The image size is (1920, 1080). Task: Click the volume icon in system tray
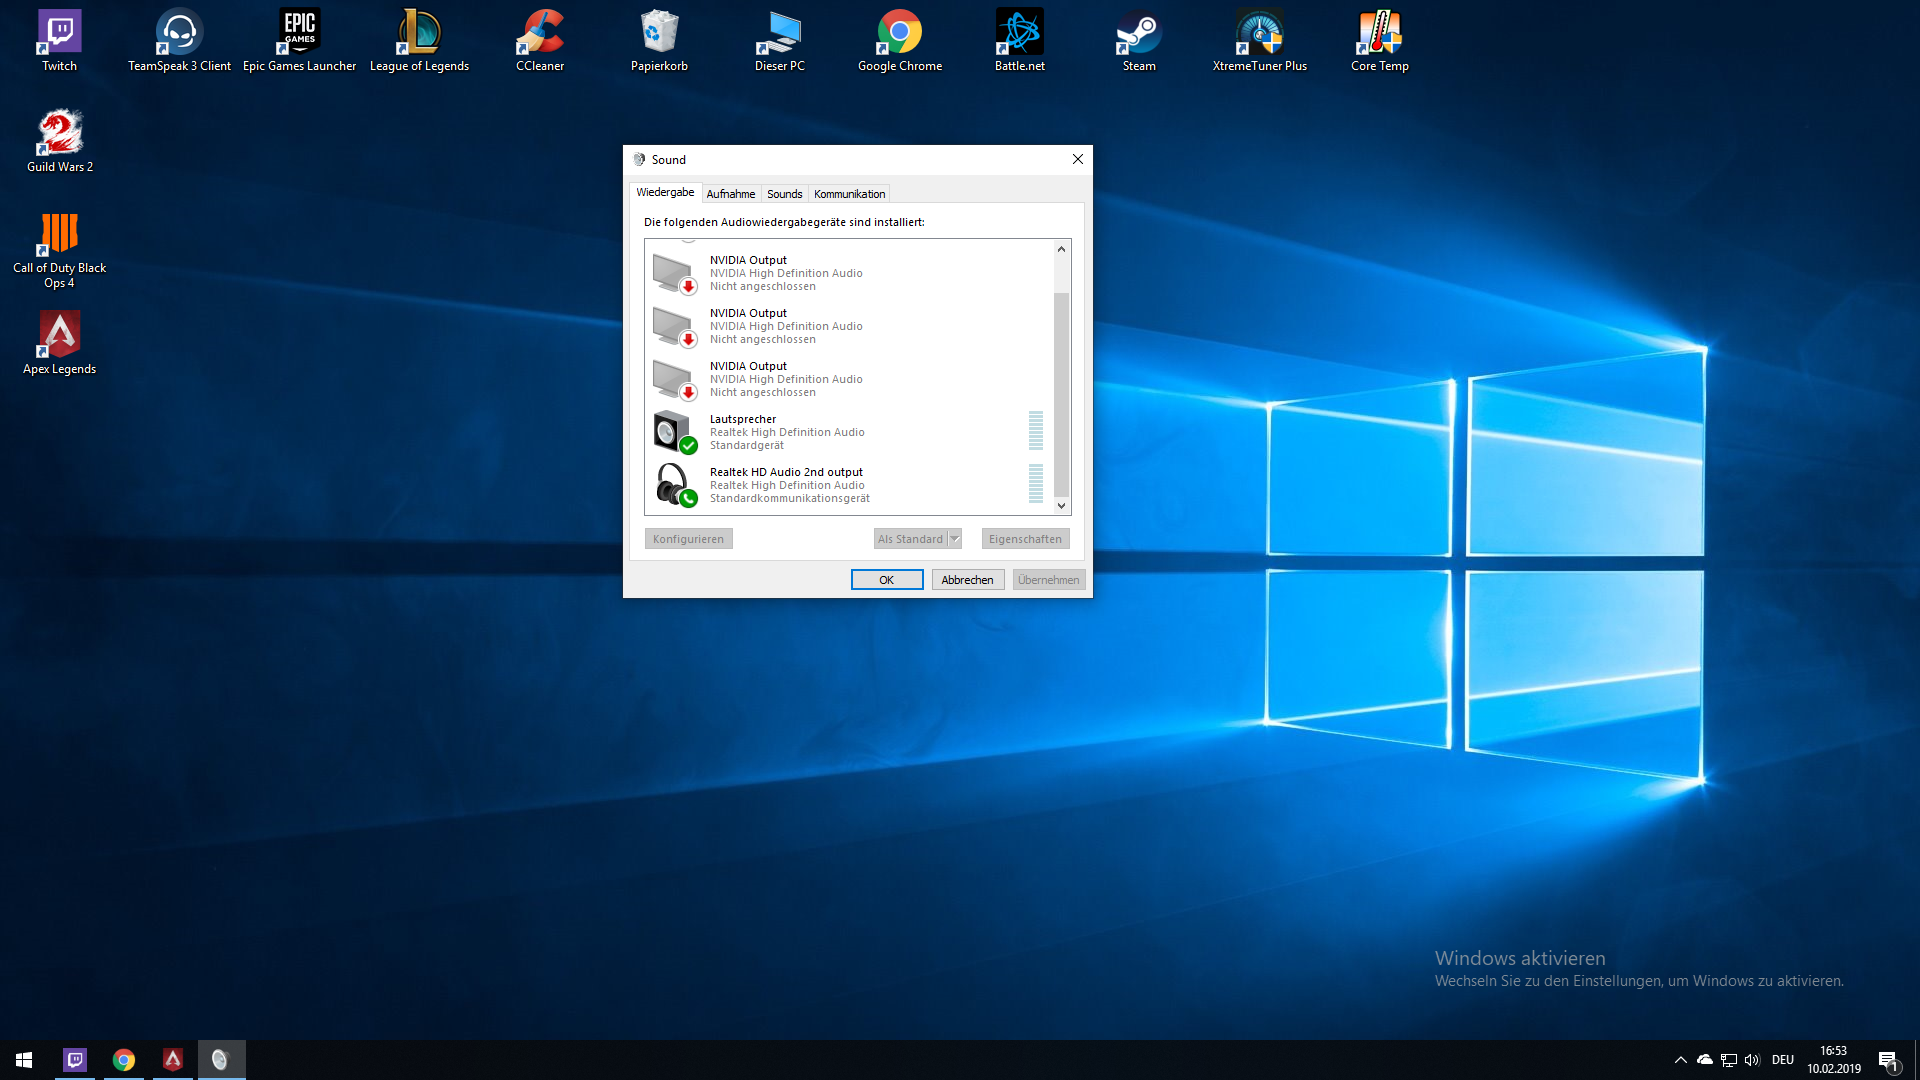(x=1752, y=1060)
